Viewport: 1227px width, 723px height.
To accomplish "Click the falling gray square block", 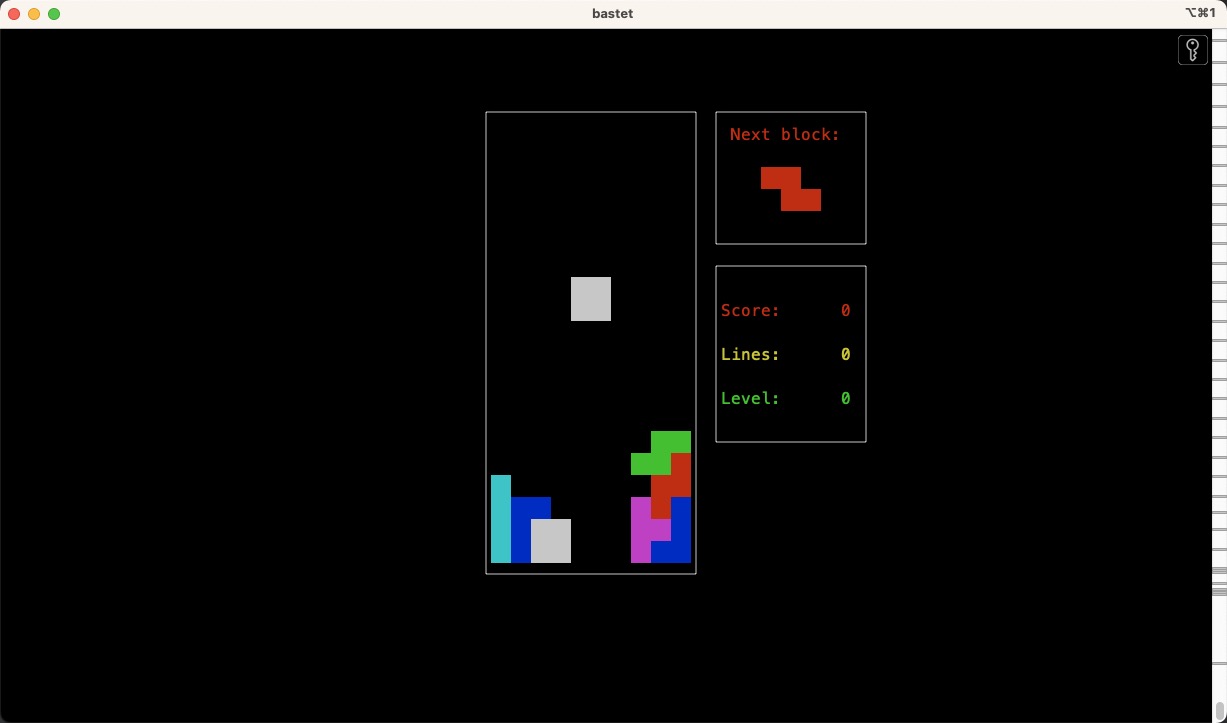I will point(590,299).
